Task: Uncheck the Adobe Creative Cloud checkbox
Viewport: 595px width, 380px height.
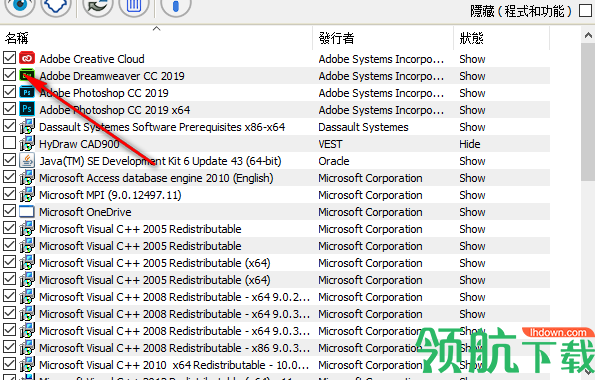Action: (x=9, y=58)
